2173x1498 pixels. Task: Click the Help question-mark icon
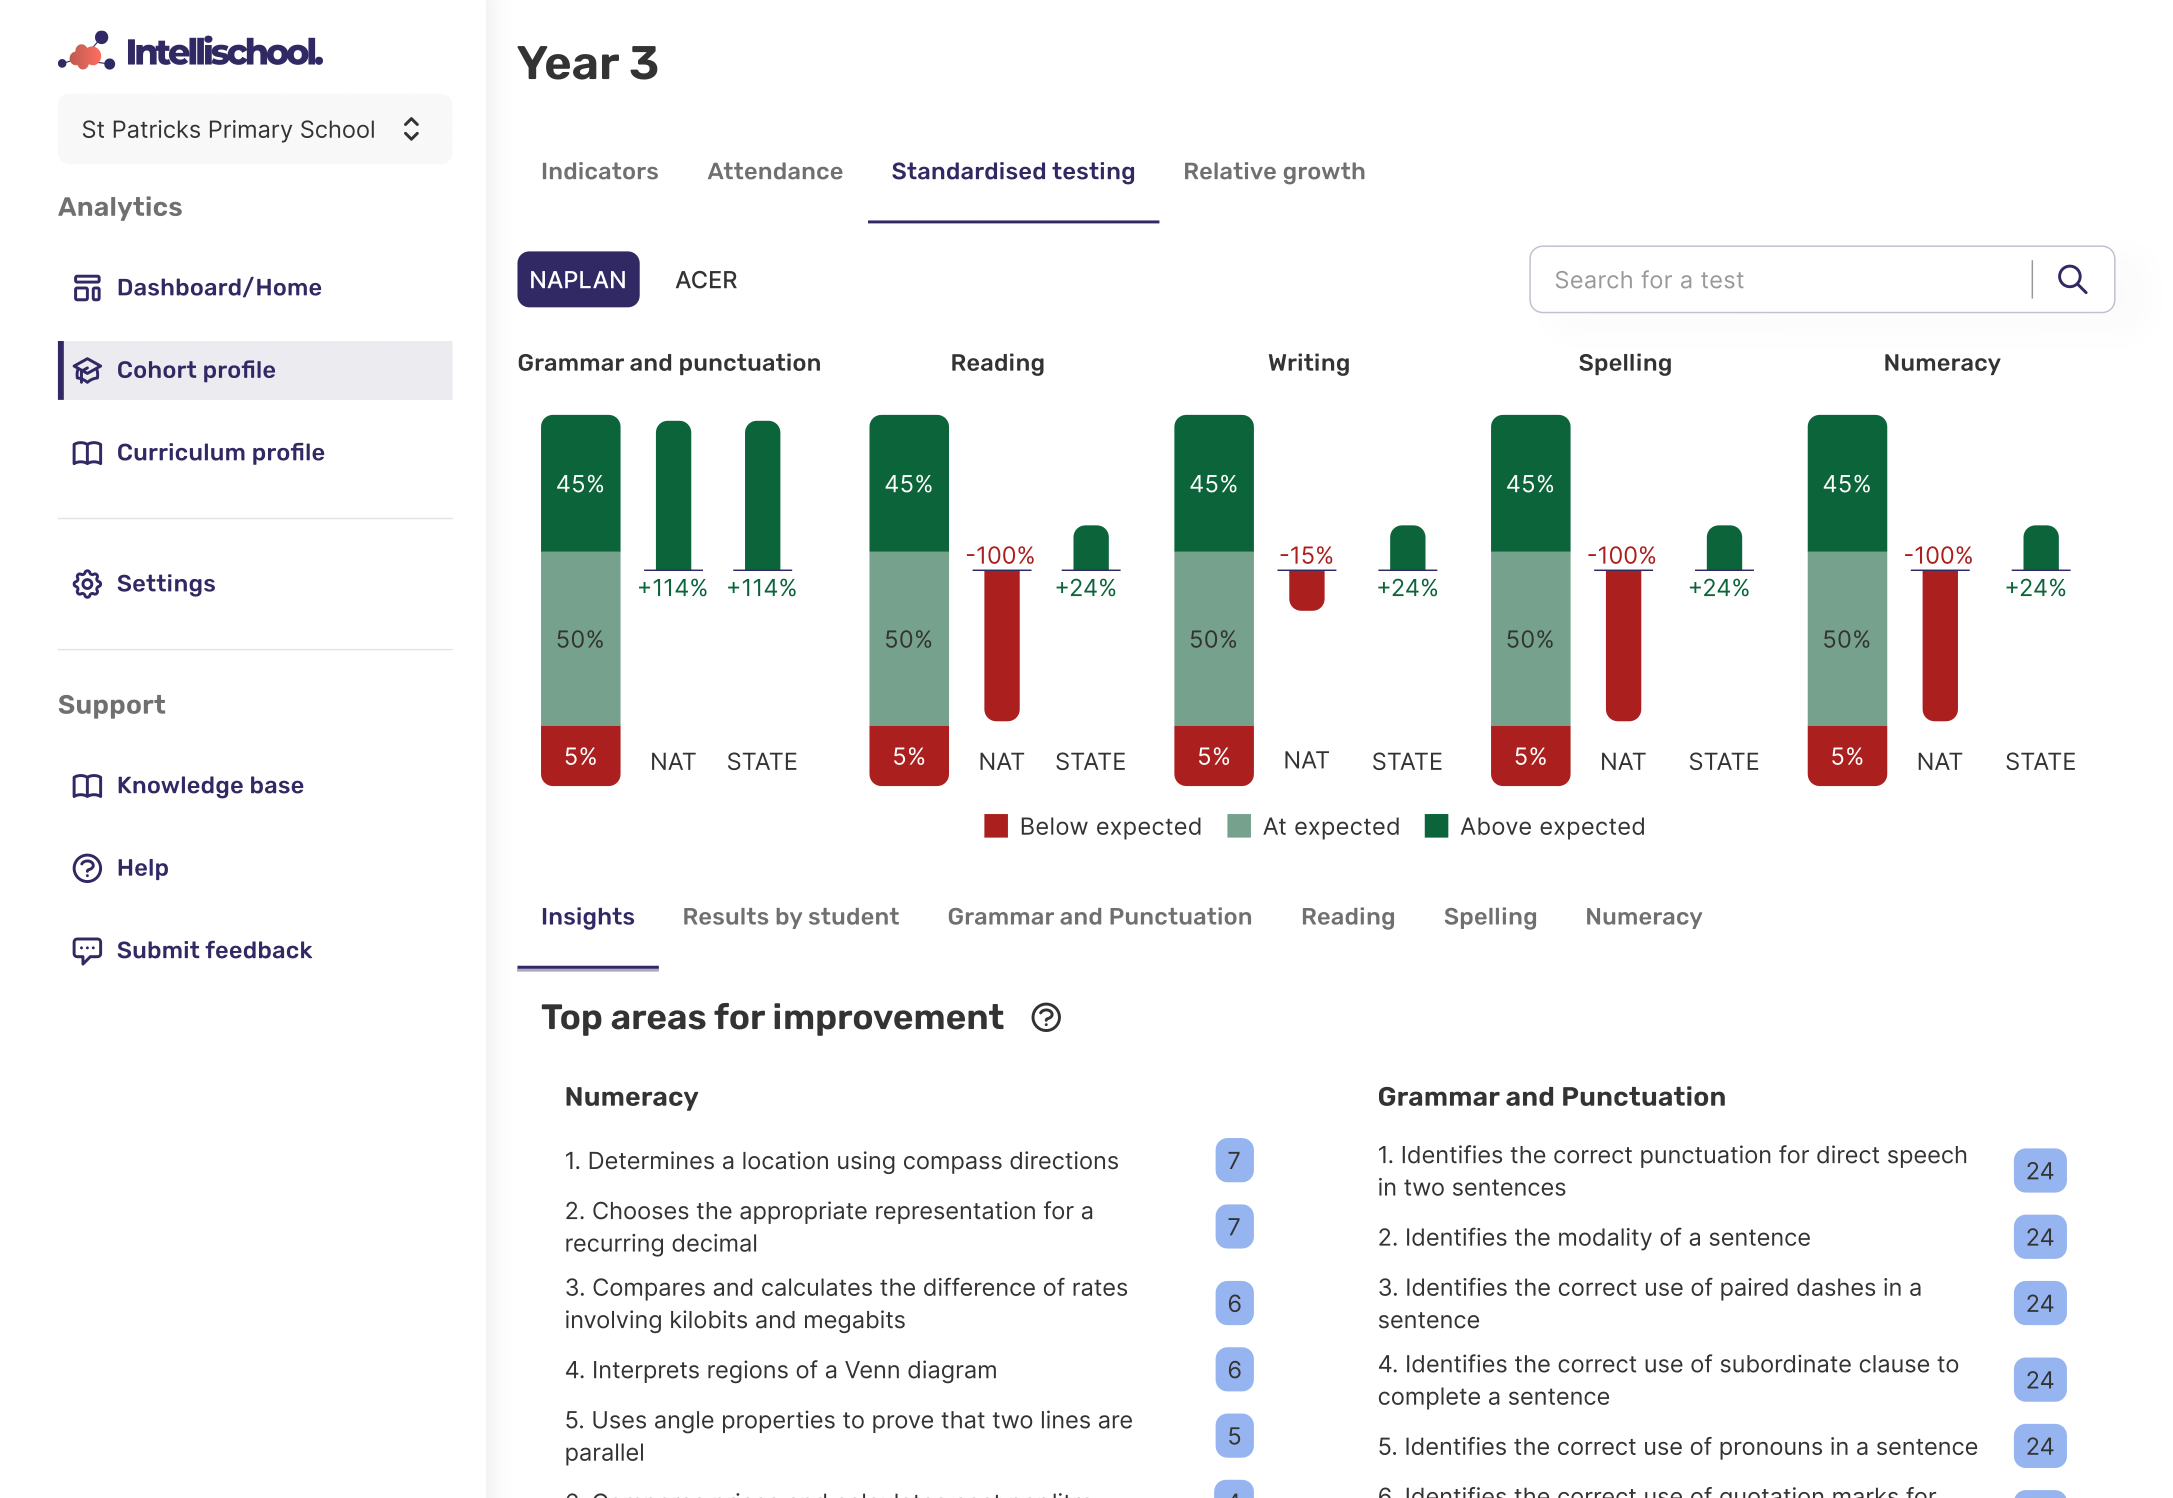(88, 868)
